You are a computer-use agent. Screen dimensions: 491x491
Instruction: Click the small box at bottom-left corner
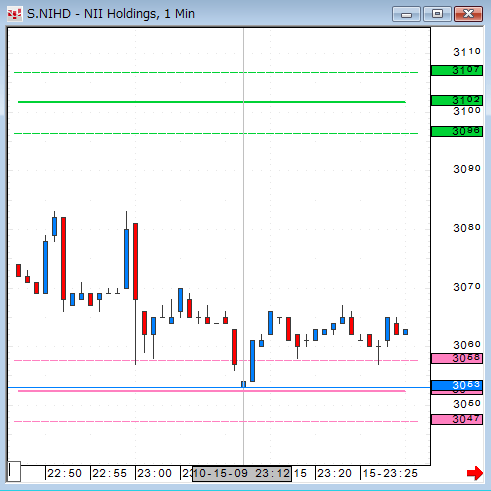coord(14,471)
